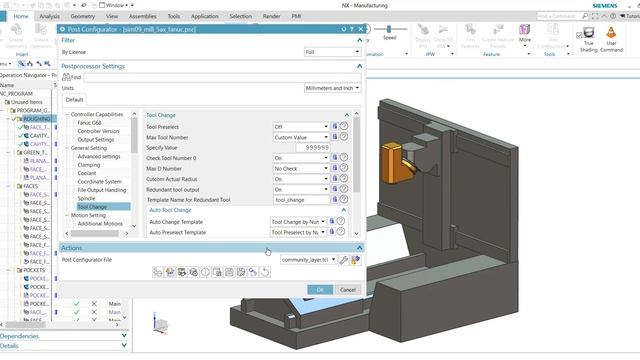This screenshot has height=360, width=640.
Task: Click the search magnifier in Find a Command
Action: (584, 16)
